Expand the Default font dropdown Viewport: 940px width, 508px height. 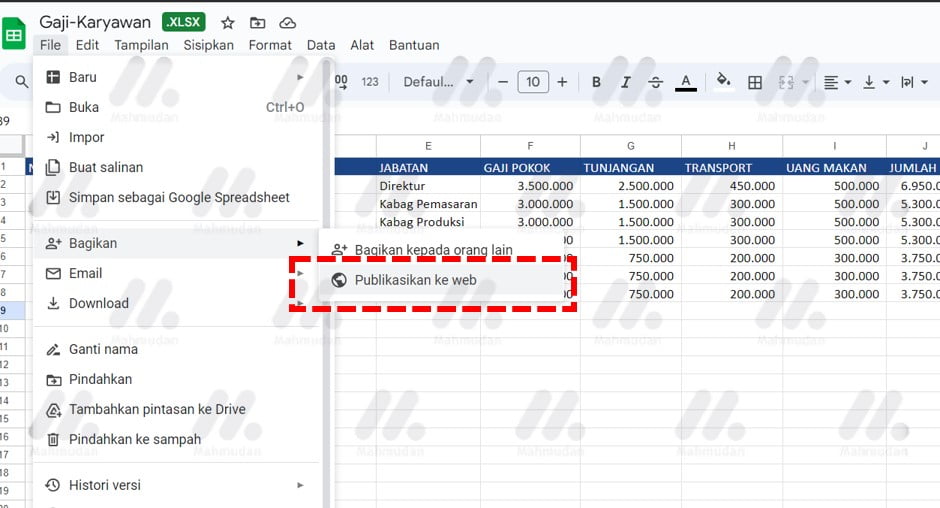(439, 82)
